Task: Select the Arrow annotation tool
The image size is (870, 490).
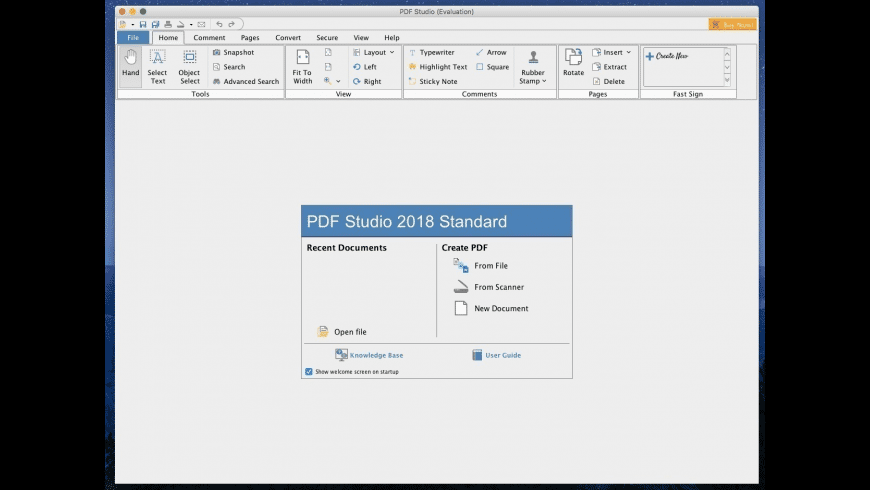Action: pos(491,52)
